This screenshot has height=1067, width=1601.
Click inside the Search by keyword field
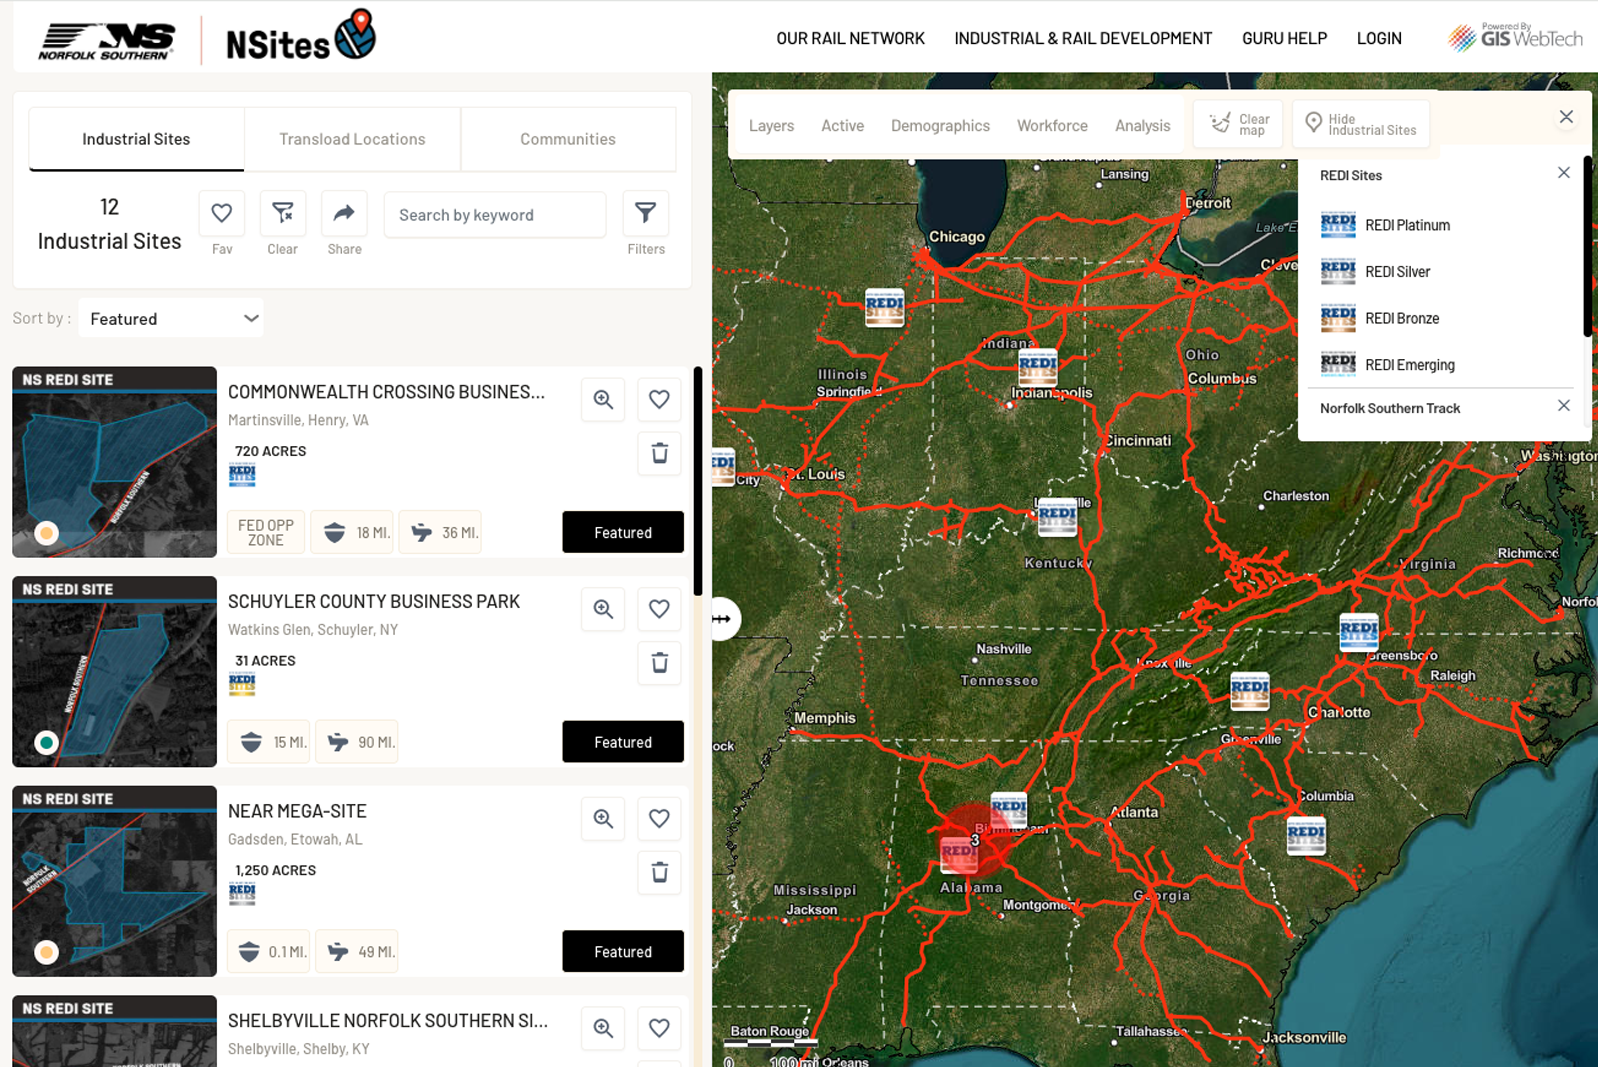[x=494, y=214]
